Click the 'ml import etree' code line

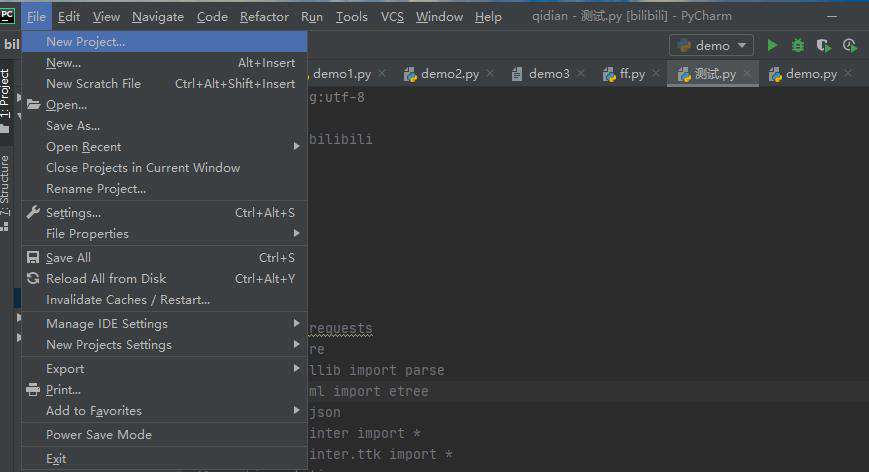click(369, 391)
